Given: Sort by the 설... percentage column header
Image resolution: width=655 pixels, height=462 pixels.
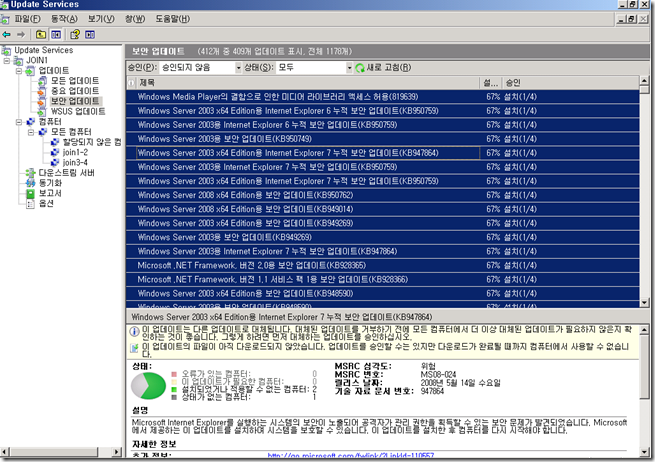Looking at the screenshot, I should (x=491, y=83).
